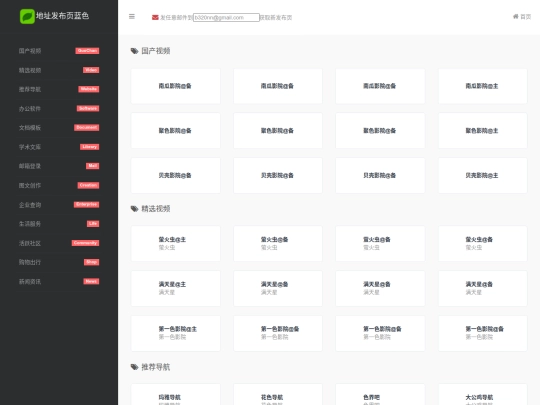Click the red envelope mail icon
Screen dimensions: 540x405
(x=155, y=17)
